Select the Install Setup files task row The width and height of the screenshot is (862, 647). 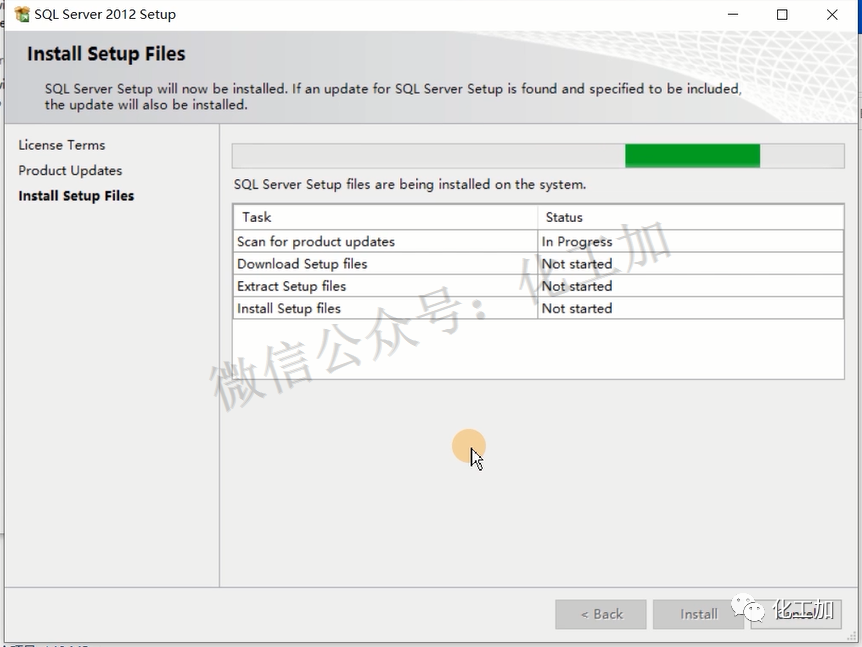538,308
